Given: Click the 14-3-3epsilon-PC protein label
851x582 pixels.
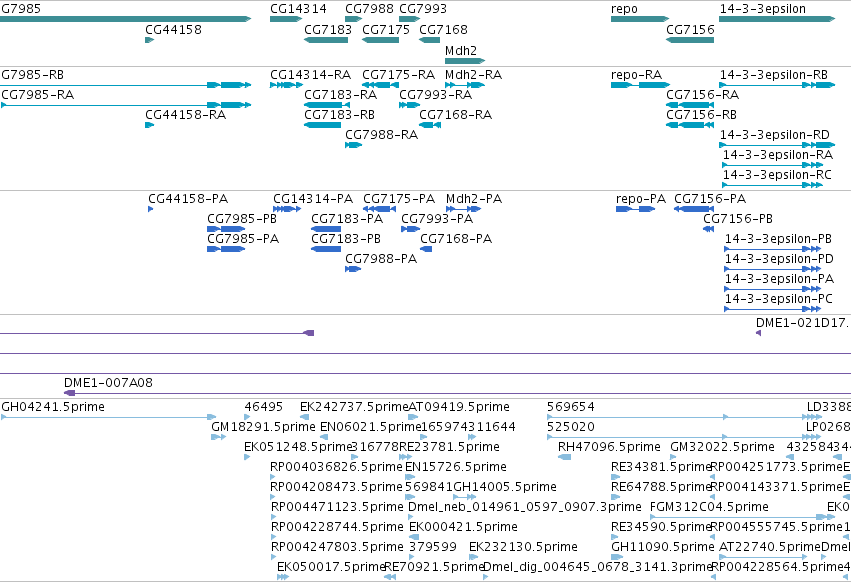Looking at the screenshot, I should (x=779, y=299).
